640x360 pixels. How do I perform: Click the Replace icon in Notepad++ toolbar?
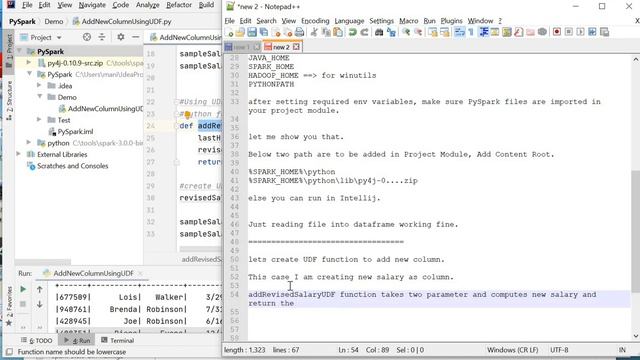coord(391,32)
